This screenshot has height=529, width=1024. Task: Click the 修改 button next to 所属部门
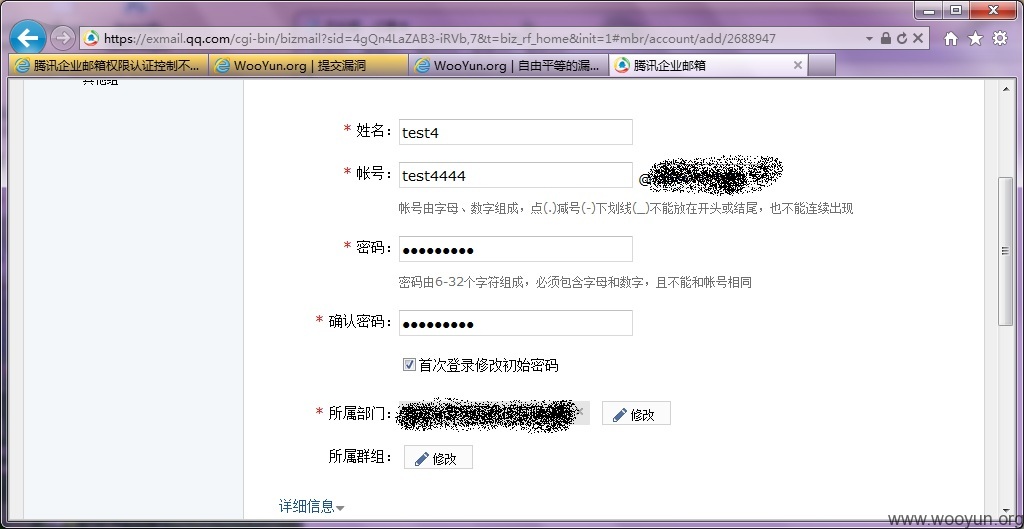(x=636, y=414)
